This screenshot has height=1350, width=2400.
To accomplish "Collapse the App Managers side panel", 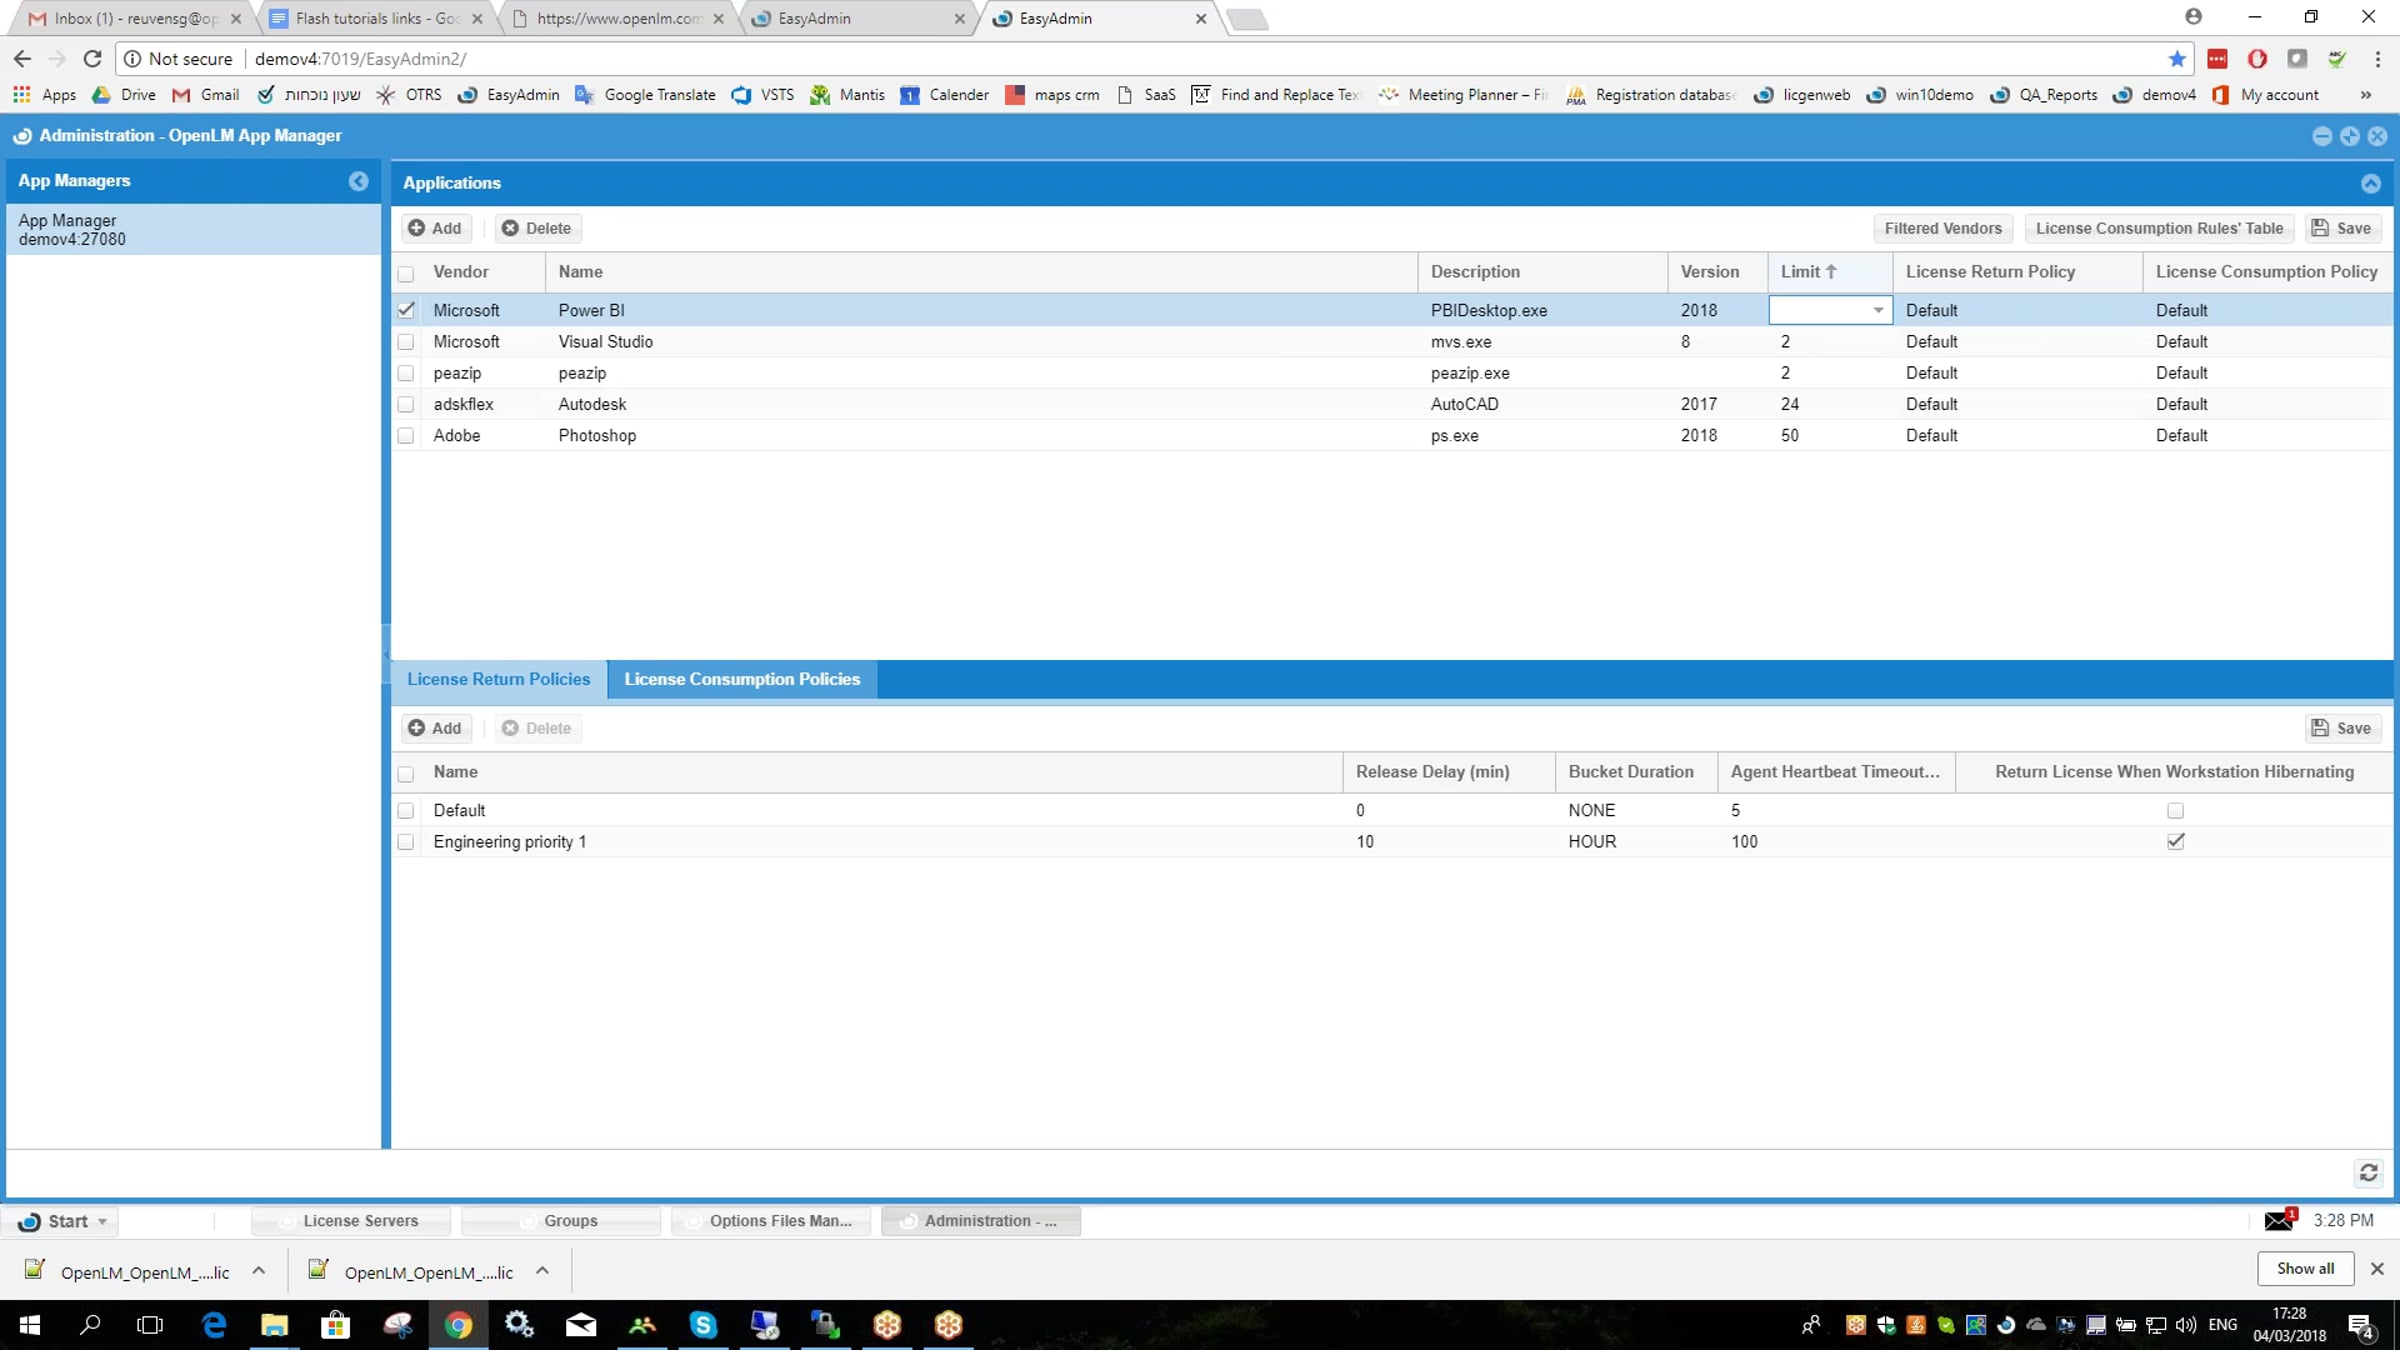I will tap(358, 181).
